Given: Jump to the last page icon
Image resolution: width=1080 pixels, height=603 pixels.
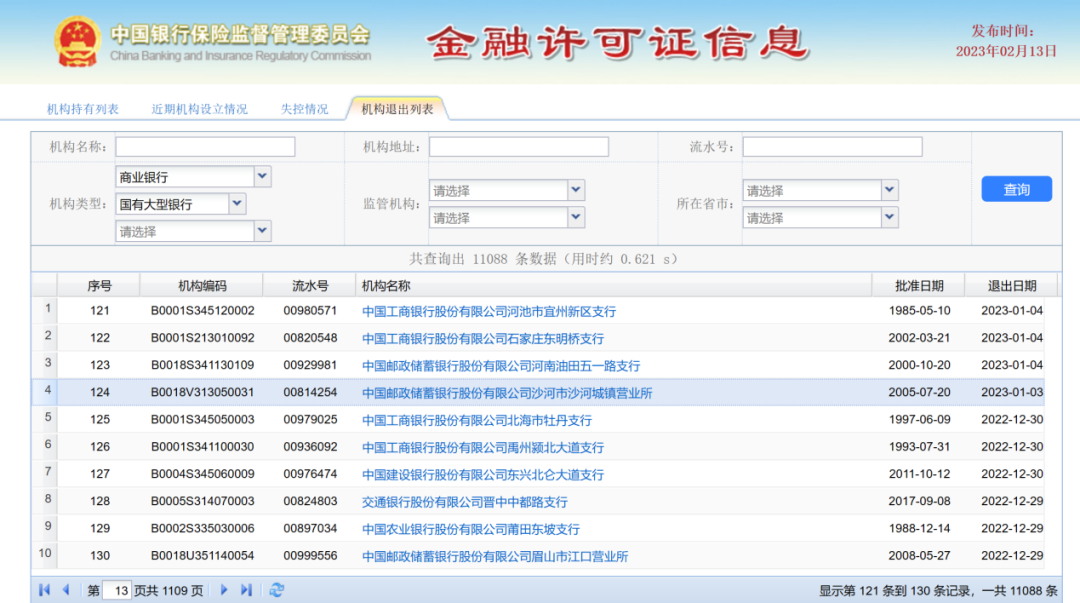Looking at the screenshot, I should pos(246,590).
